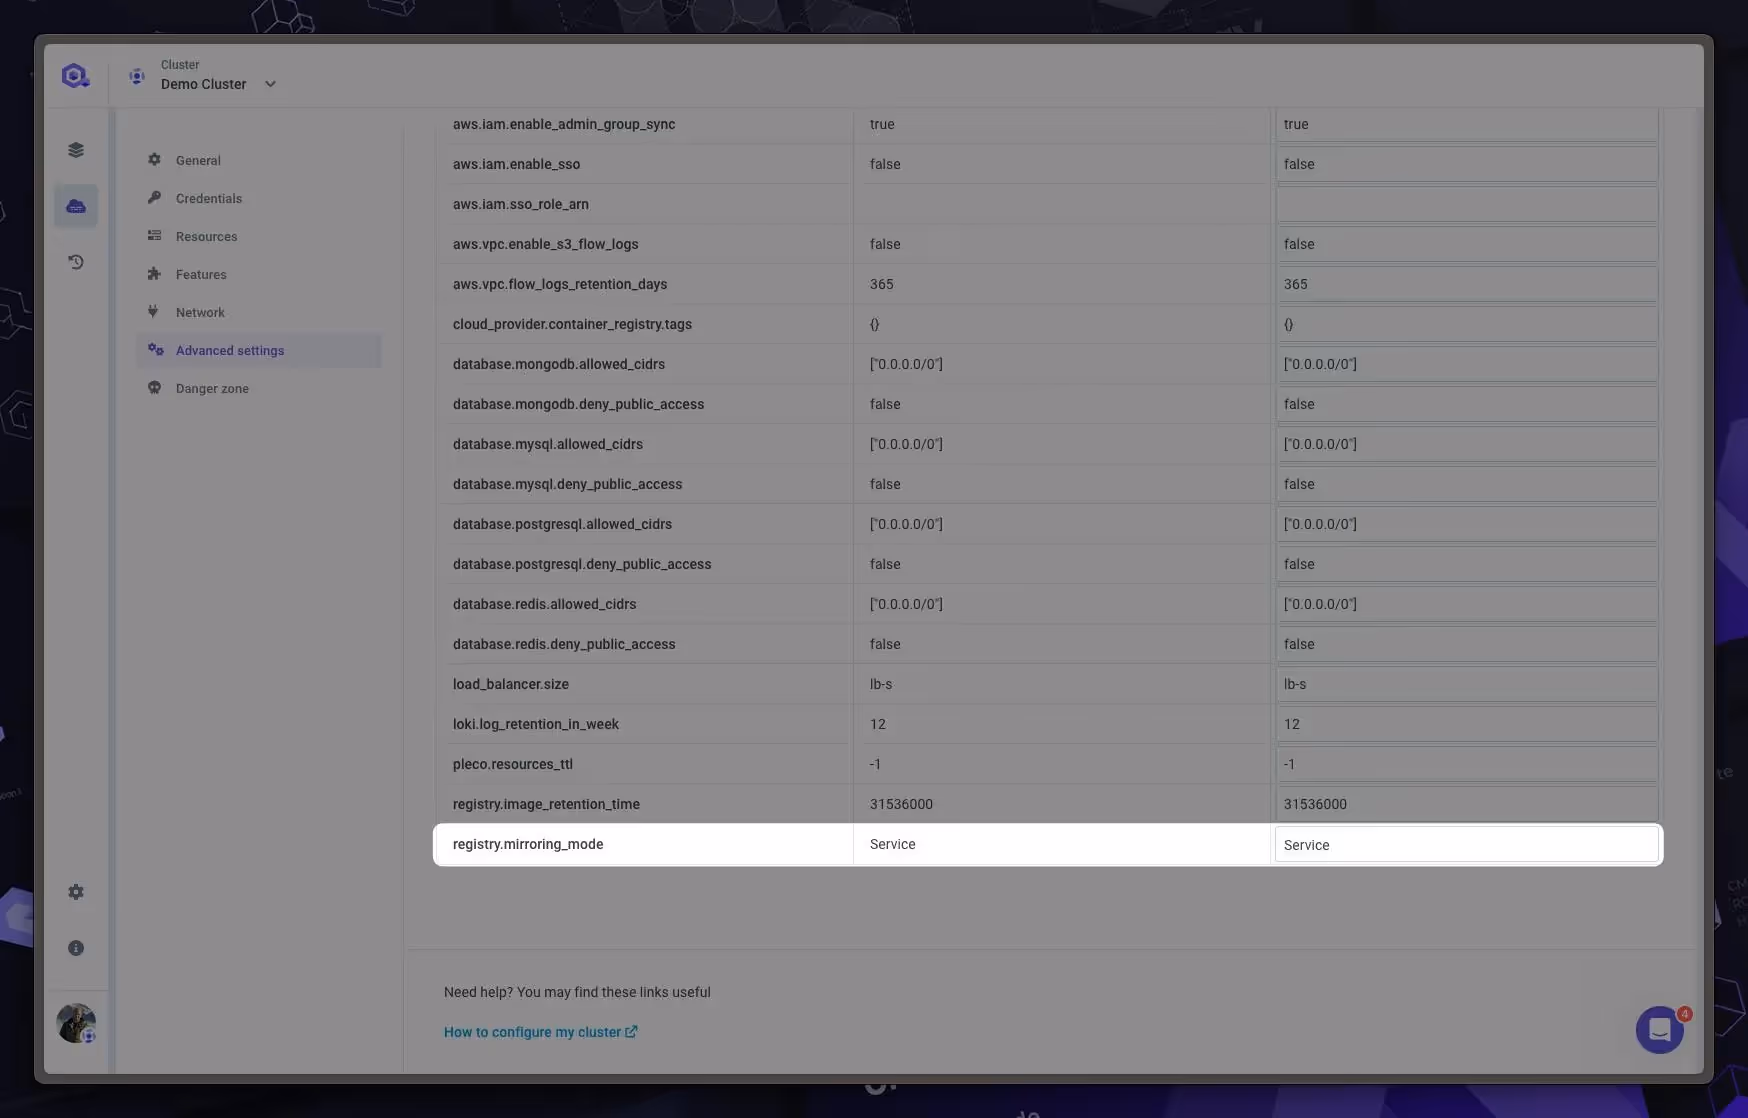Select the Resources sidebar entry
Image resolution: width=1748 pixels, height=1118 pixels.
pyautogui.click(x=206, y=236)
